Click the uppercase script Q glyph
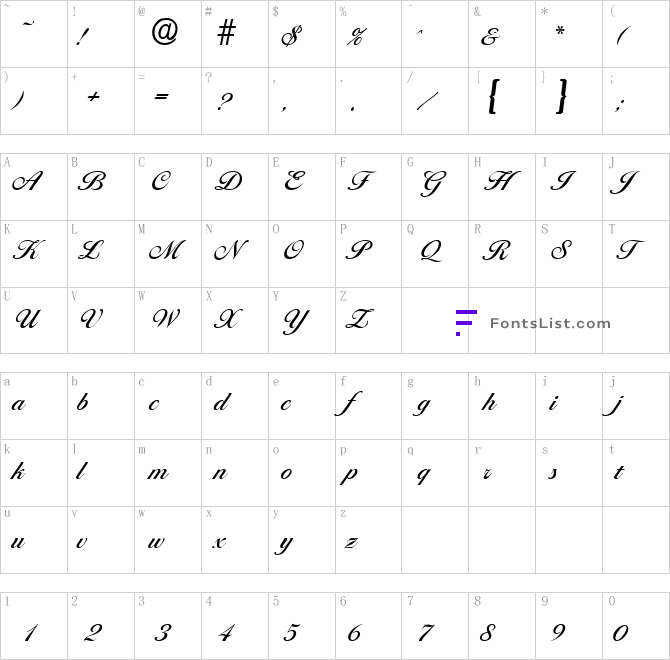Screen dimensions: 670x660 click(431, 250)
